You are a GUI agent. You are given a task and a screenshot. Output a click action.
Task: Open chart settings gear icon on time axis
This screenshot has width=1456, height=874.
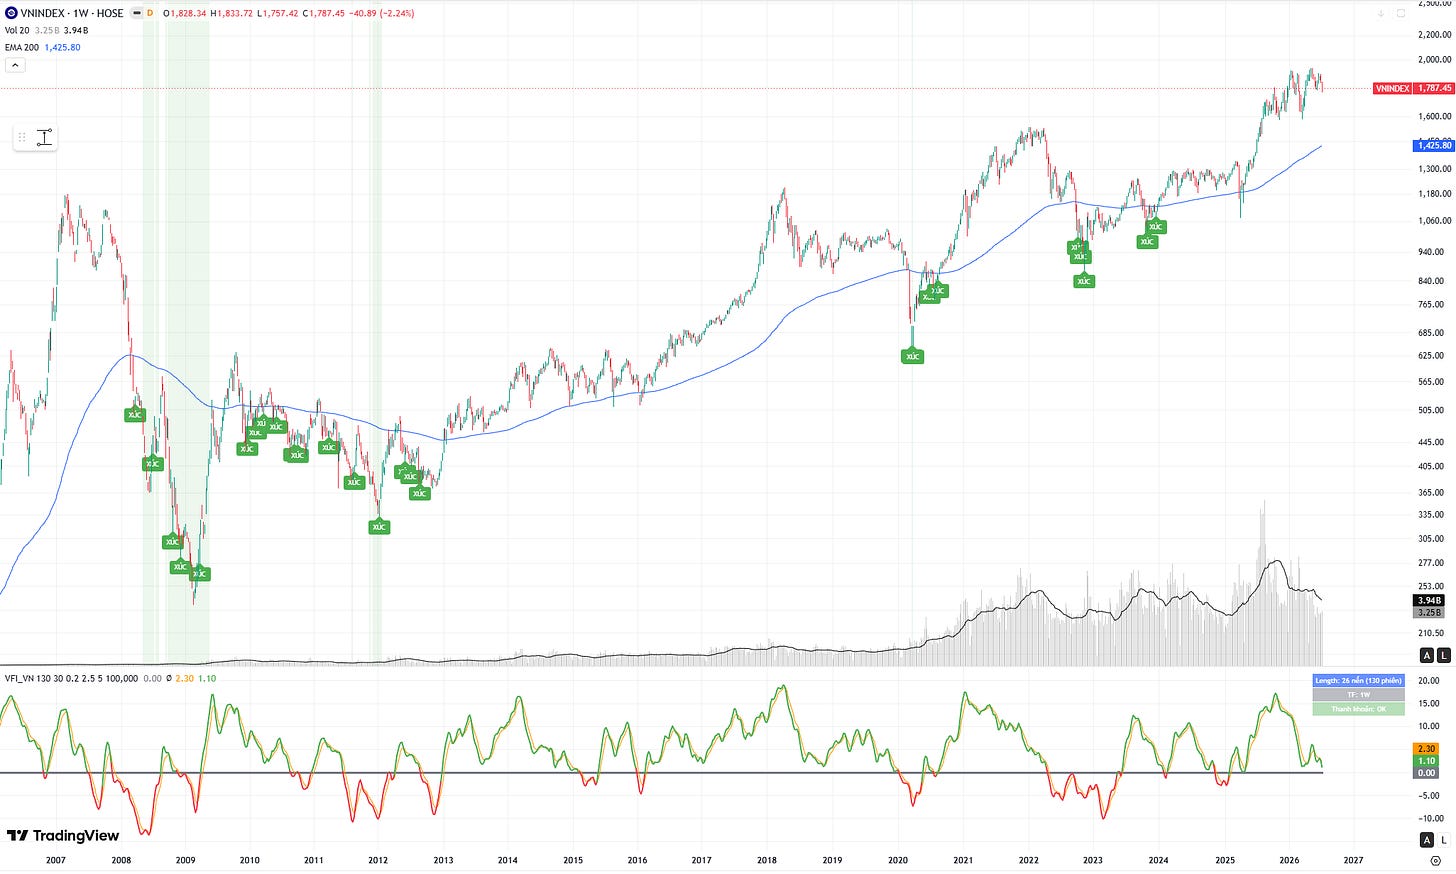[x=1437, y=860]
